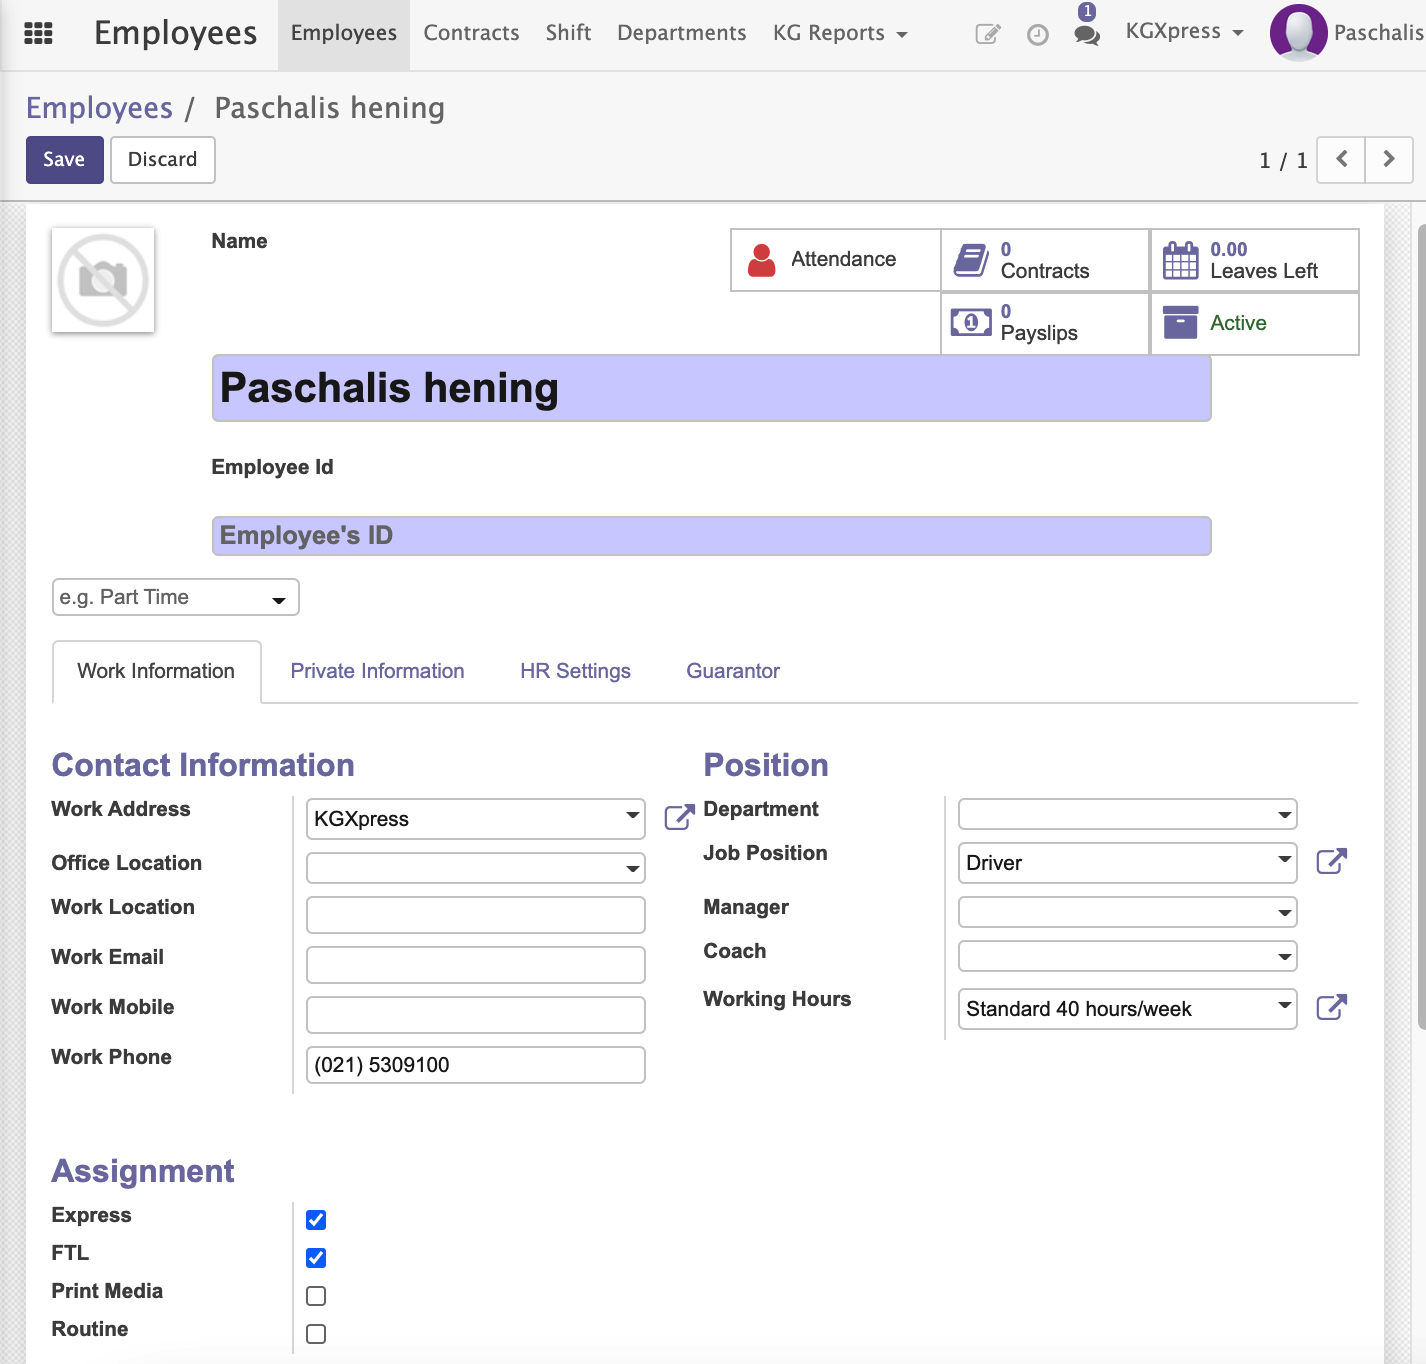Go to Employees breadcrumb link
The width and height of the screenshot is (1426, 1364).
99,108
